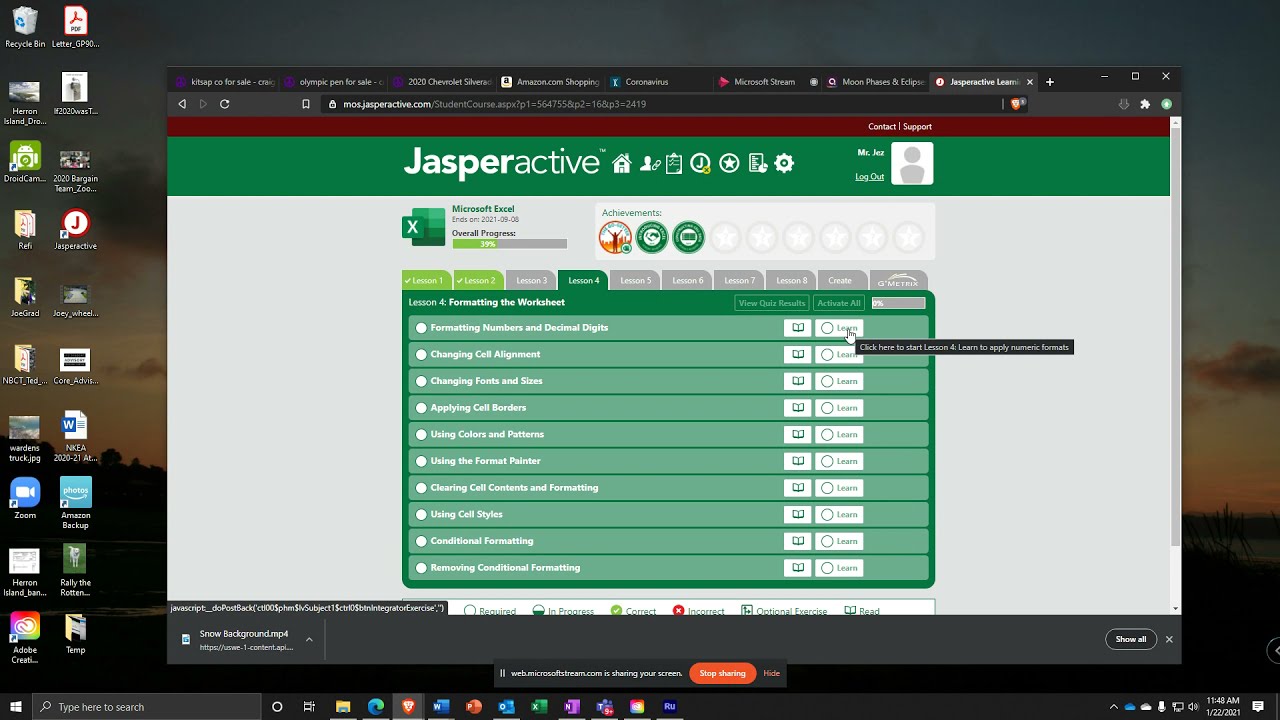Open the Create tab
This screenshot has height=720, width=1280.
(840, 280)
